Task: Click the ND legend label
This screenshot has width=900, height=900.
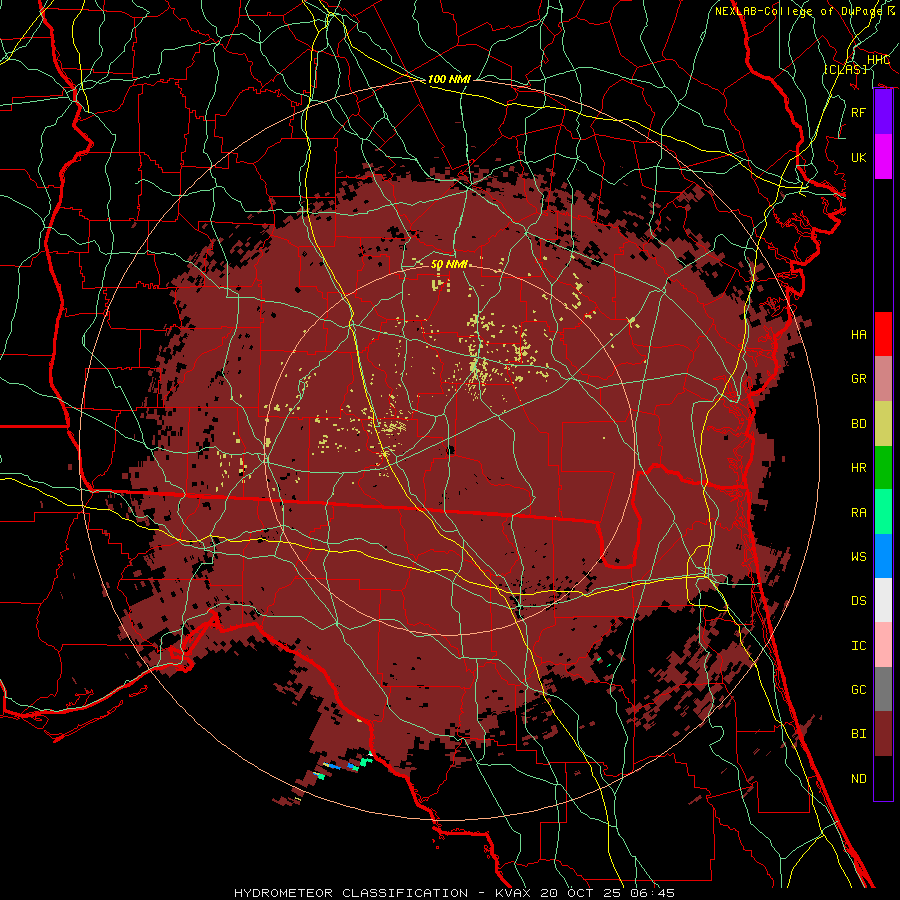Action: click(x=859, y=779)
